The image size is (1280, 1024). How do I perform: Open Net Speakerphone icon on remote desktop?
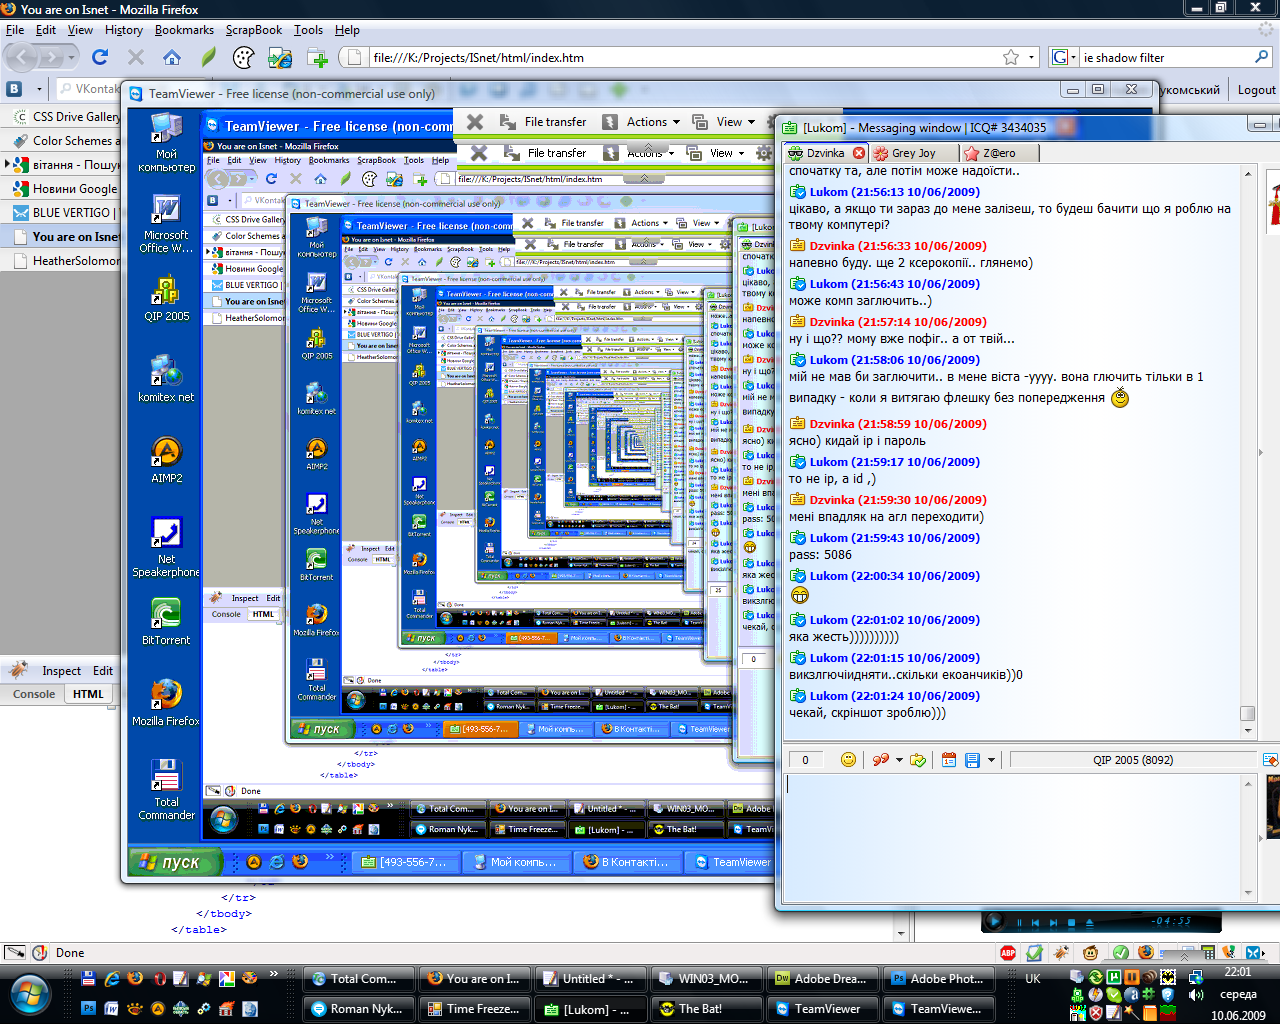(166, 547)
